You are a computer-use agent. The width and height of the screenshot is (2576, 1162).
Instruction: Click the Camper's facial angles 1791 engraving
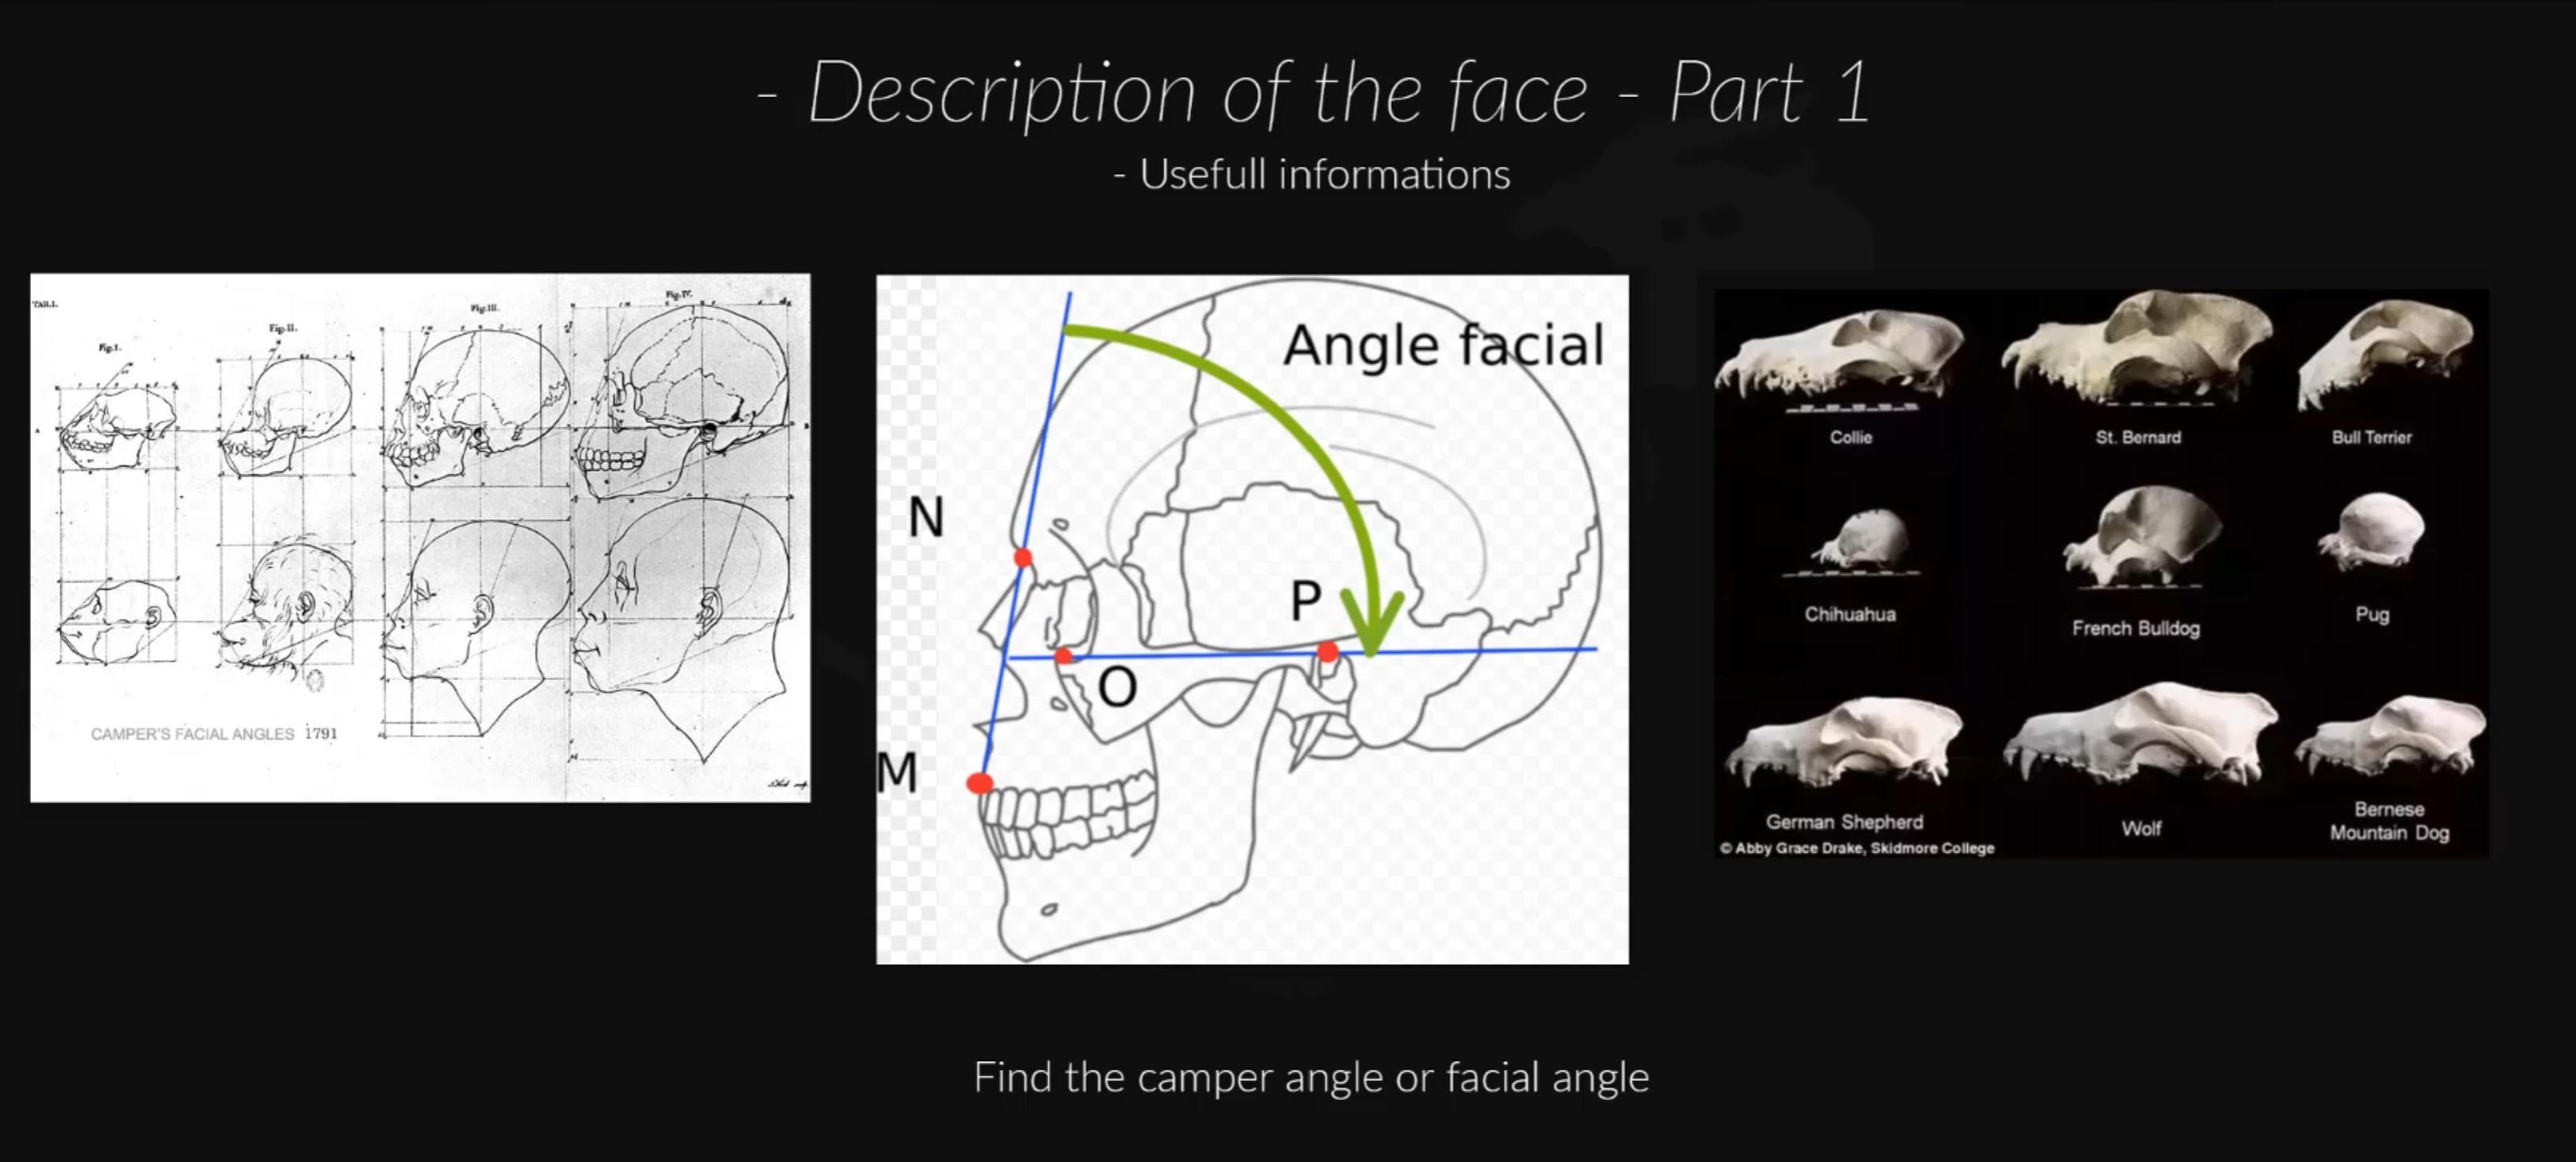pyautogui.click(x=420, y=537)
